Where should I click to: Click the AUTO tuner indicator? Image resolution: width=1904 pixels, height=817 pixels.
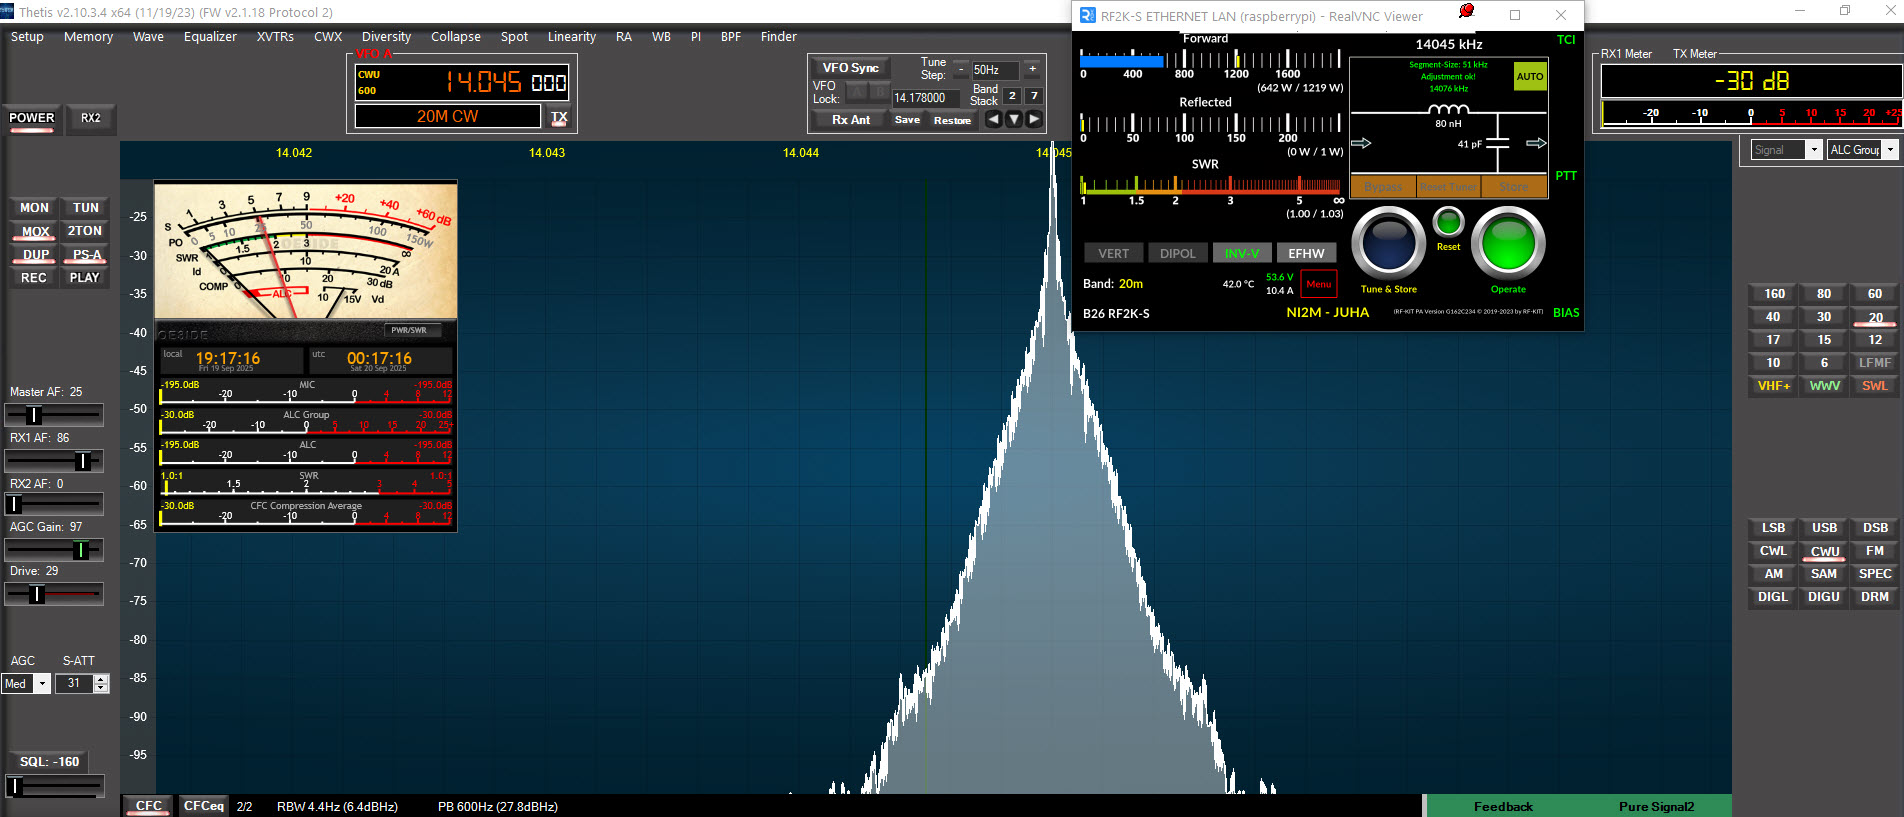click(x=1530, y=76)
